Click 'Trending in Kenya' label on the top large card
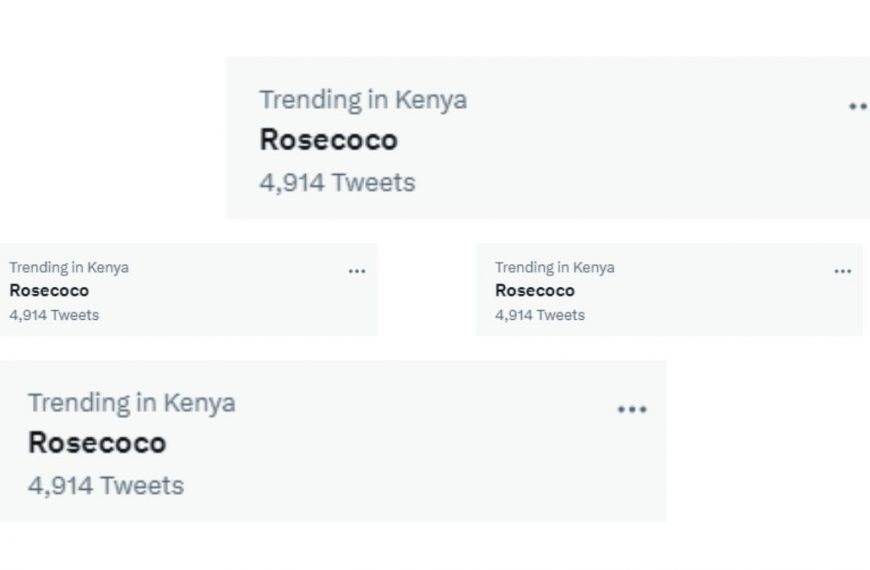This screenshot has width=870, height=570. pyautogui.click(x=363, y=100)
